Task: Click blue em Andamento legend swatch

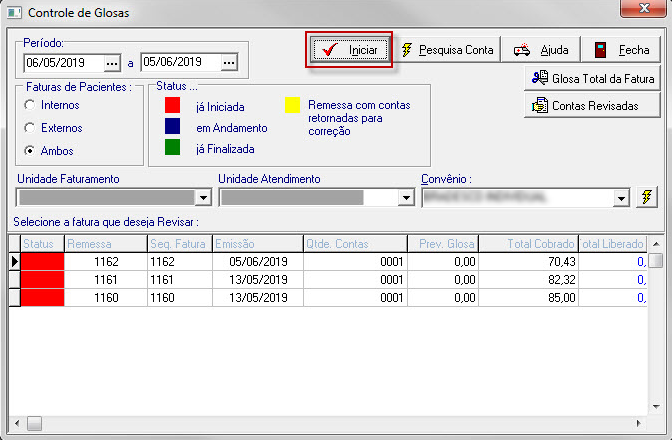Action: (172, 126)
